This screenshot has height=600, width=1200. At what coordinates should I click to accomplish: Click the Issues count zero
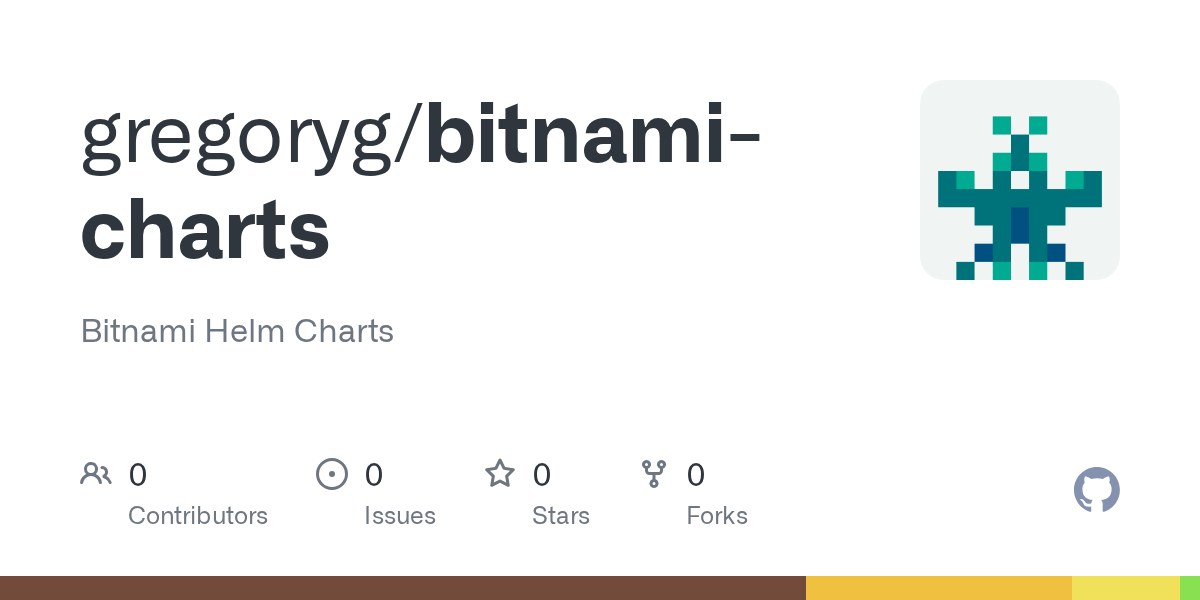pos(374,475)
